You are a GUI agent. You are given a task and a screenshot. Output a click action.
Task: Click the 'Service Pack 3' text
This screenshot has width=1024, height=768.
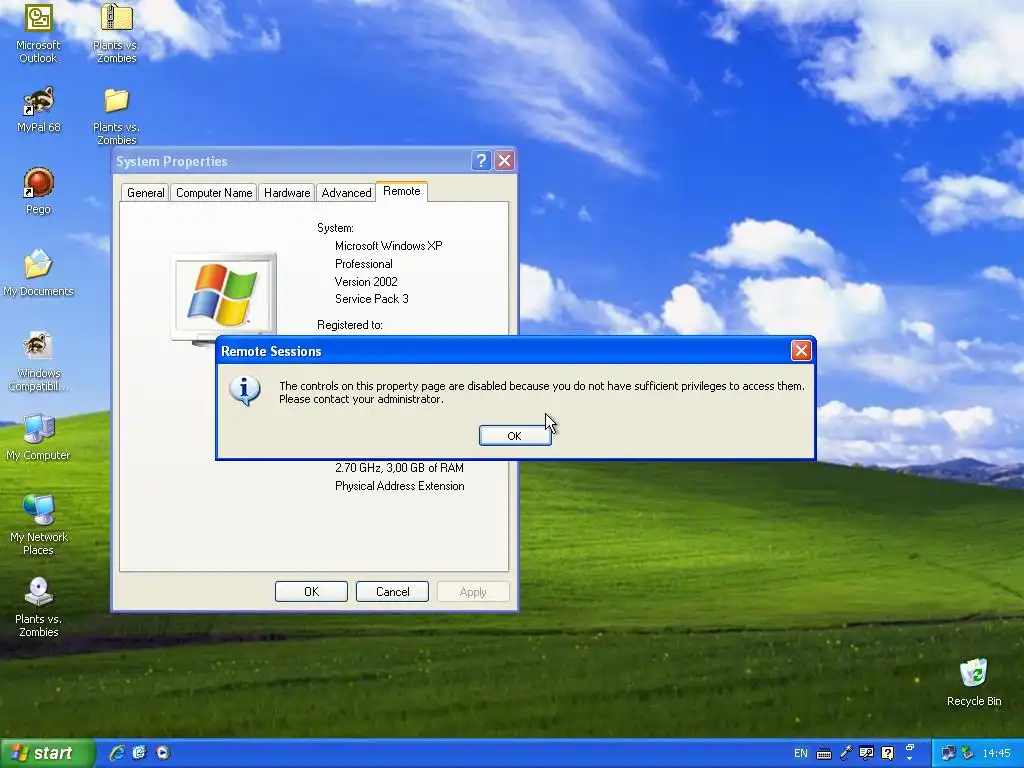[x=372, y=299]
